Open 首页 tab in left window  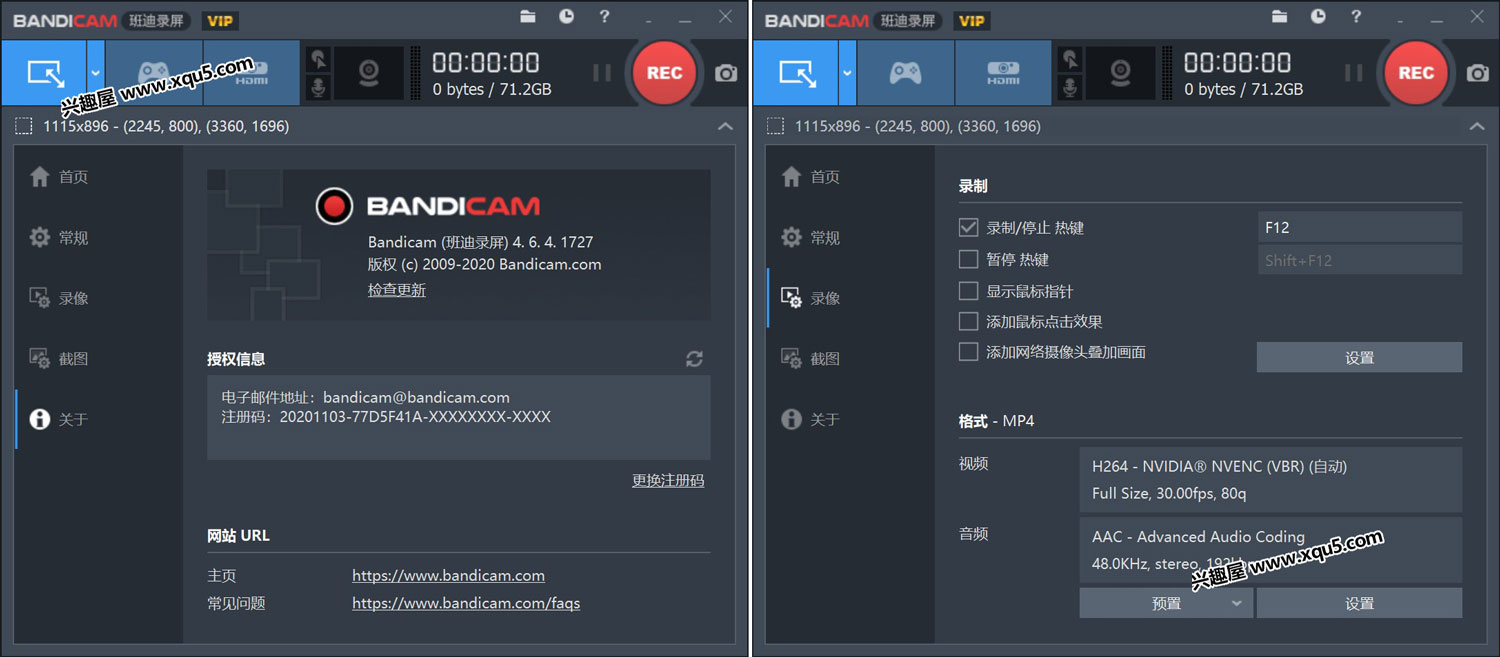tap(100, 177)
